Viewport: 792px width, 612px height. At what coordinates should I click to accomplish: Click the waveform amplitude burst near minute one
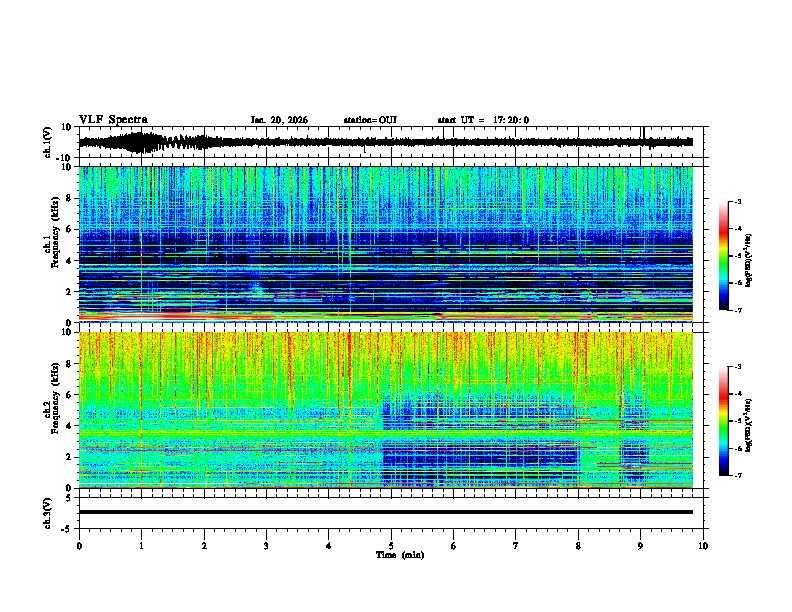point(139,142)
